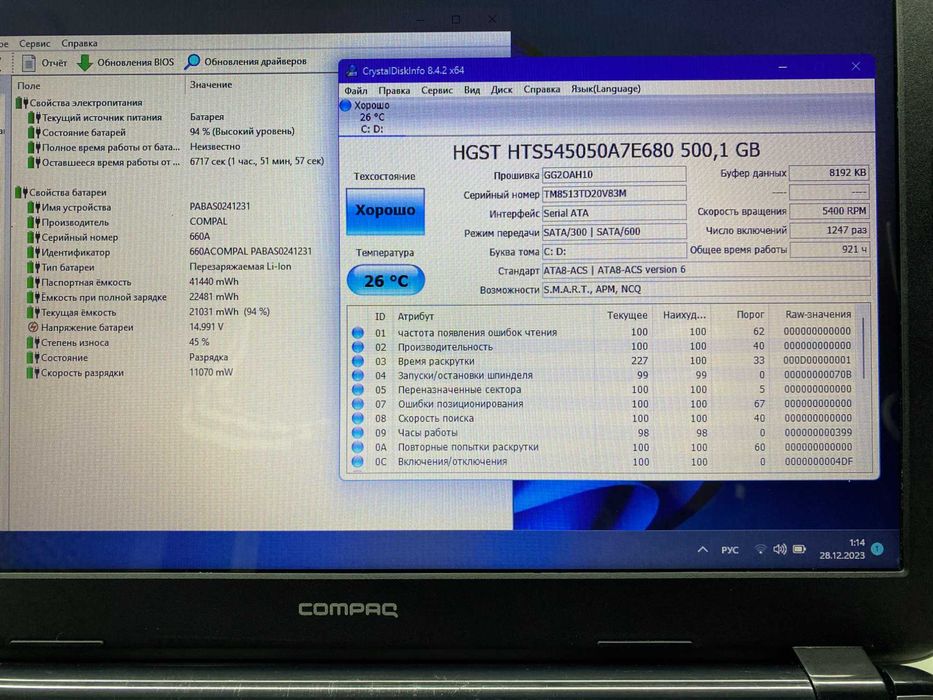
Task: Click battery icon beside Состояние батарей
Action: click(34, 133)
